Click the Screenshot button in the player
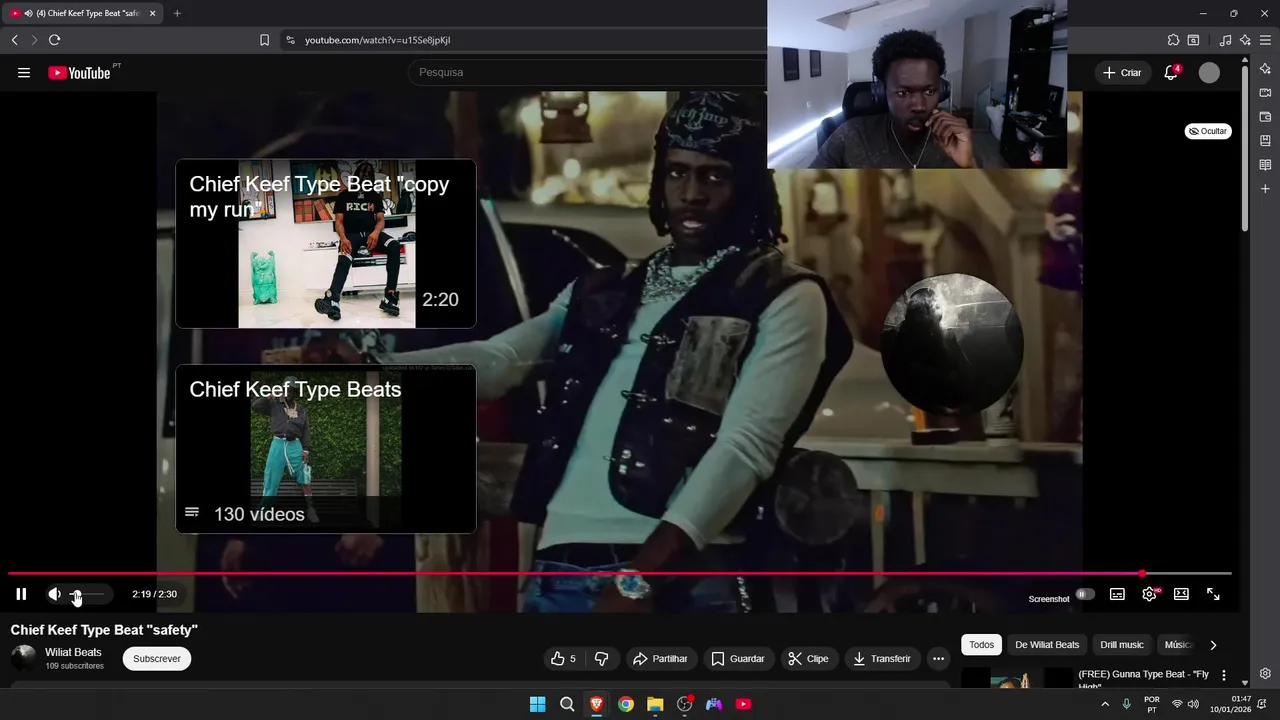Screen dimensions: 1280x720 (1049, 599)
